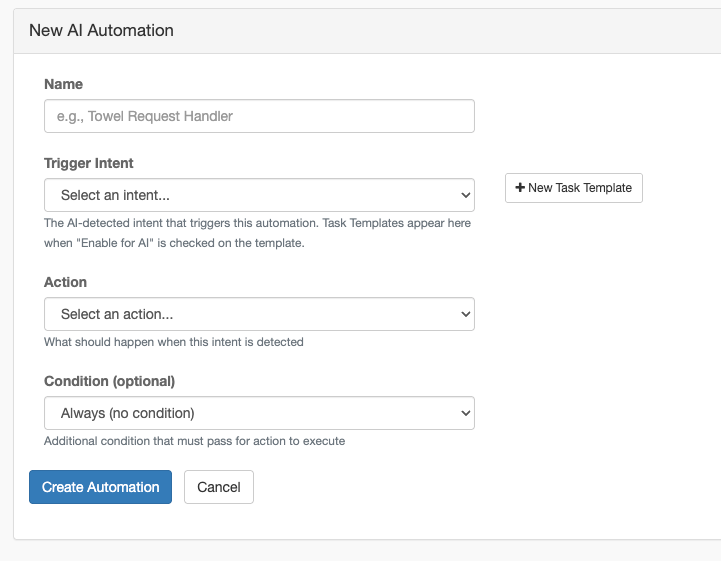
Task: Click the plus icon on New Task Template
Action: point(520,188)
